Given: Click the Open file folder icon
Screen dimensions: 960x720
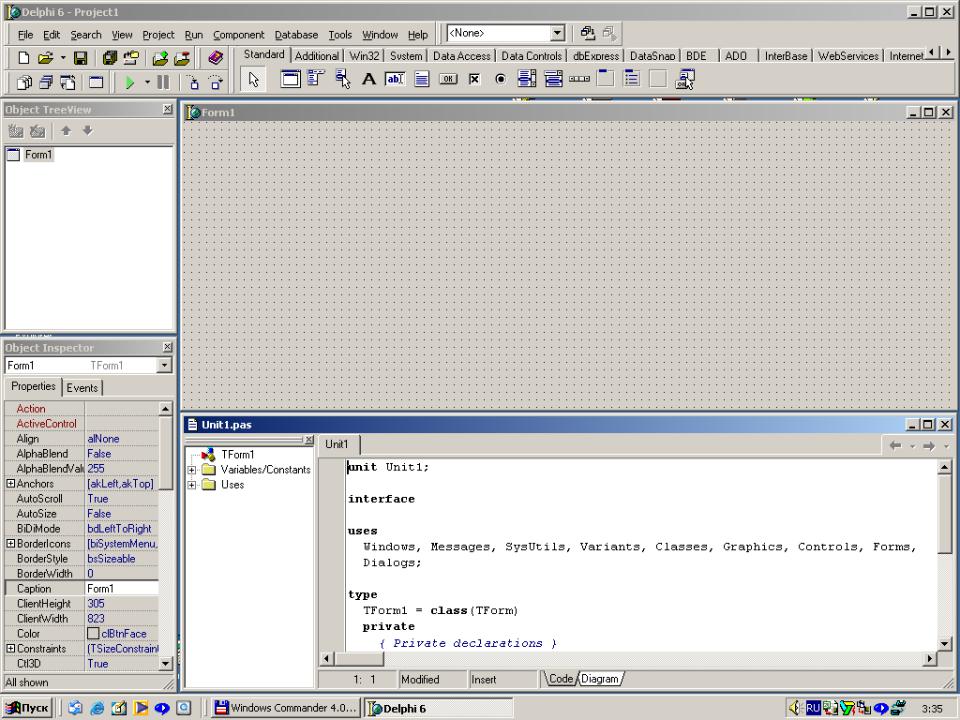Looking at the screenshot, I should [45, 58].
